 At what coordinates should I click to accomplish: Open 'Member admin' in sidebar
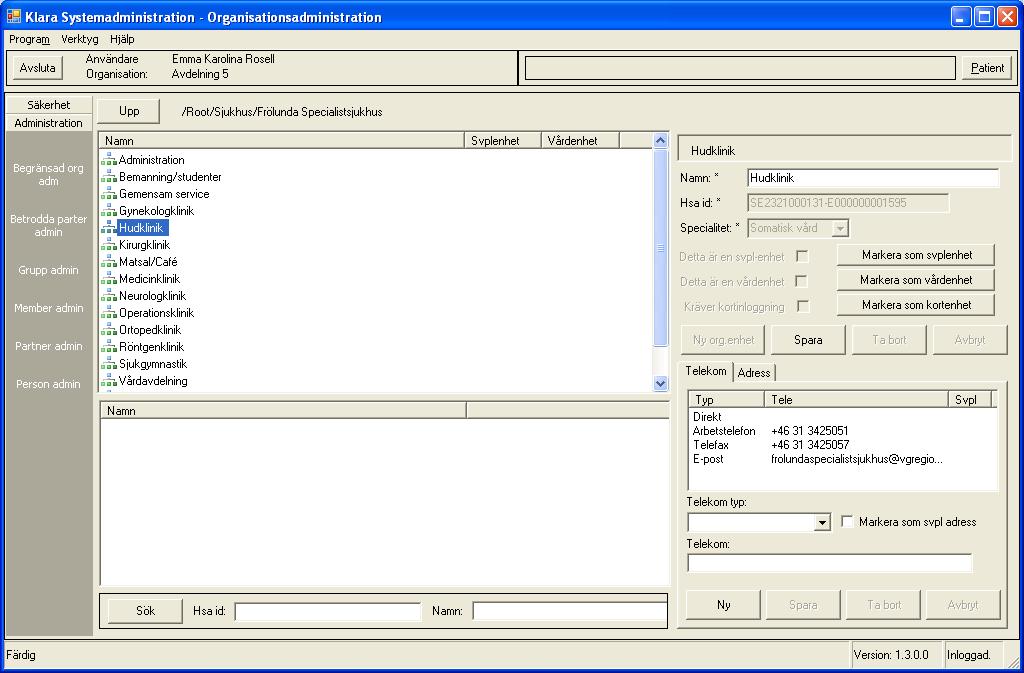point(48,307)
